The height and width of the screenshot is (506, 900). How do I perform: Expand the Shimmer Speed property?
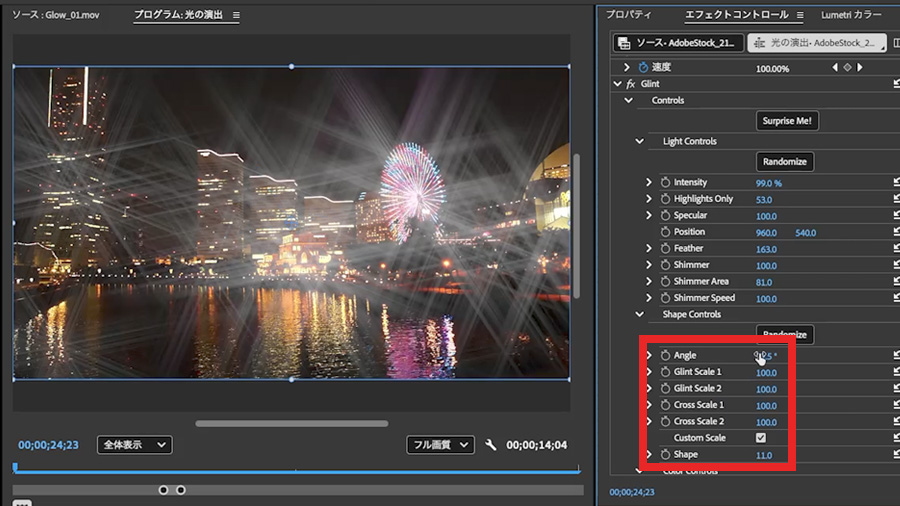point(649,298)
